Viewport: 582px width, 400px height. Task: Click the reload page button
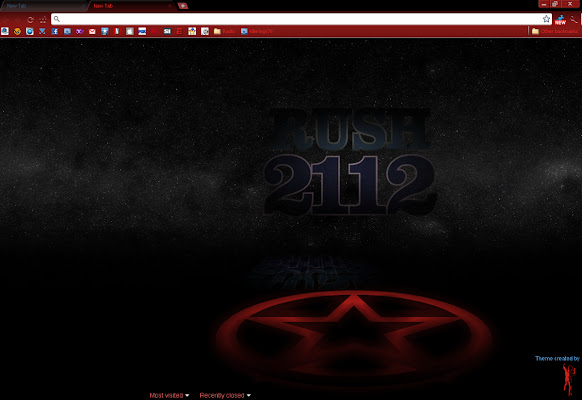coord(30,20)
